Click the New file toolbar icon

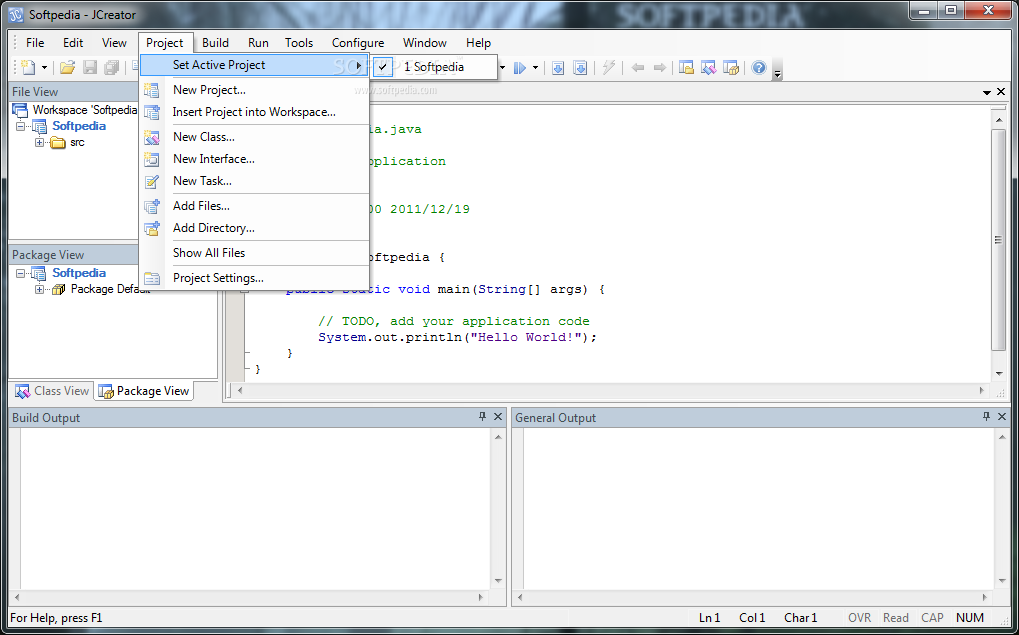(28, 67)
